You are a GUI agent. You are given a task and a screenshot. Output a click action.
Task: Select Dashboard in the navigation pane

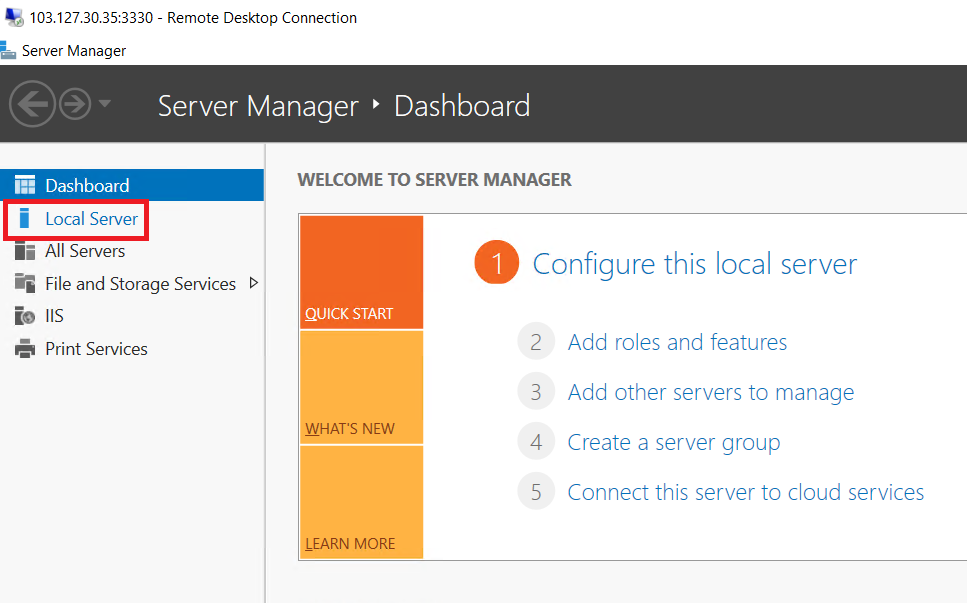coord(132,185)
